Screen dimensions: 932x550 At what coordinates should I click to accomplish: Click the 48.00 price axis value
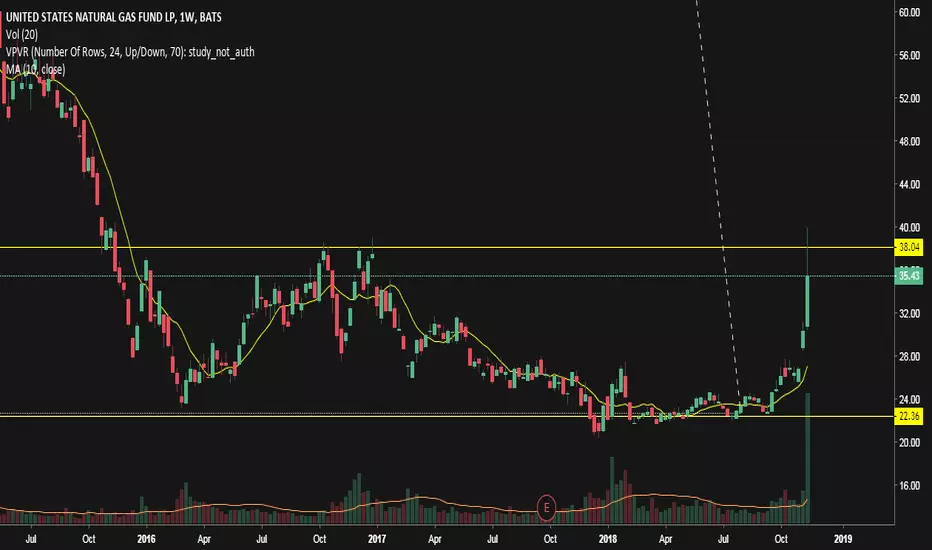[909, 142]
